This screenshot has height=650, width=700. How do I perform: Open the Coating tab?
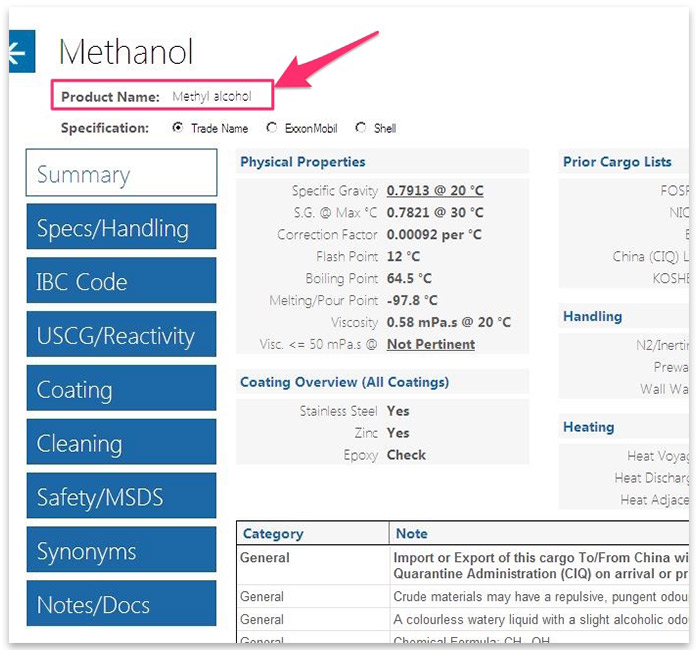tap(121, 389)
